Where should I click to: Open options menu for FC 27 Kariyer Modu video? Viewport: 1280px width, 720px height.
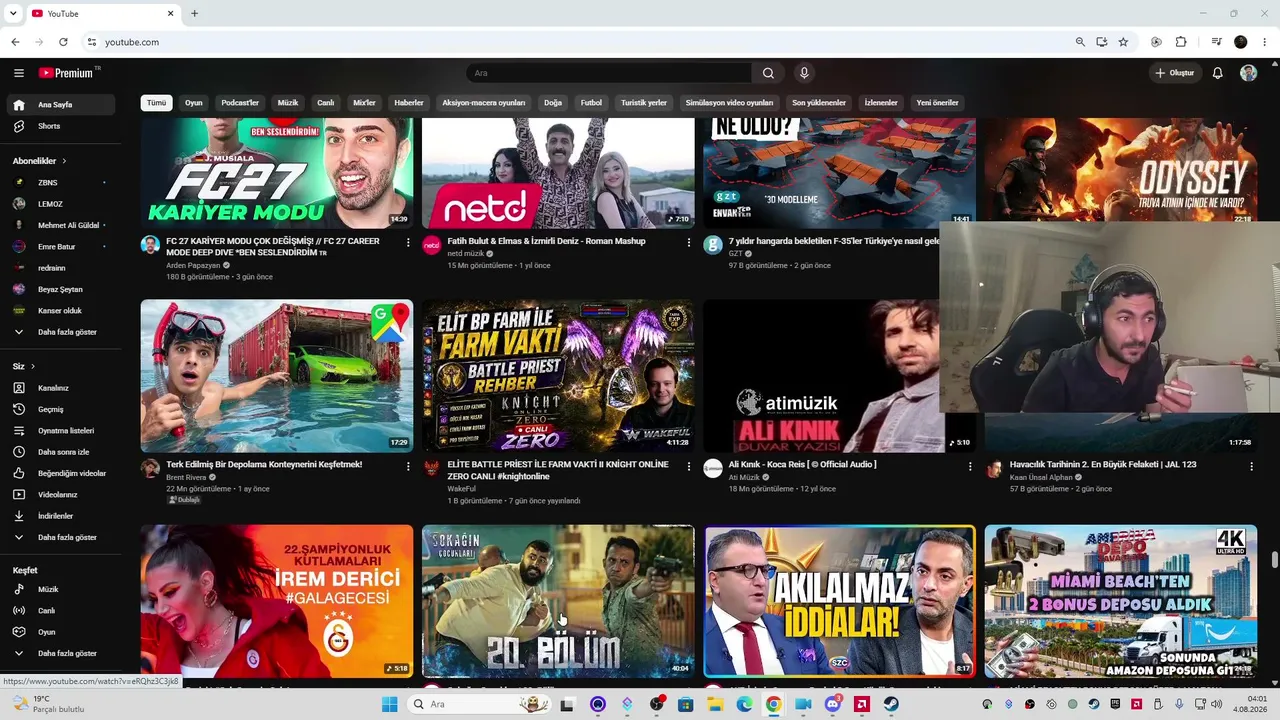click(407, 242)
